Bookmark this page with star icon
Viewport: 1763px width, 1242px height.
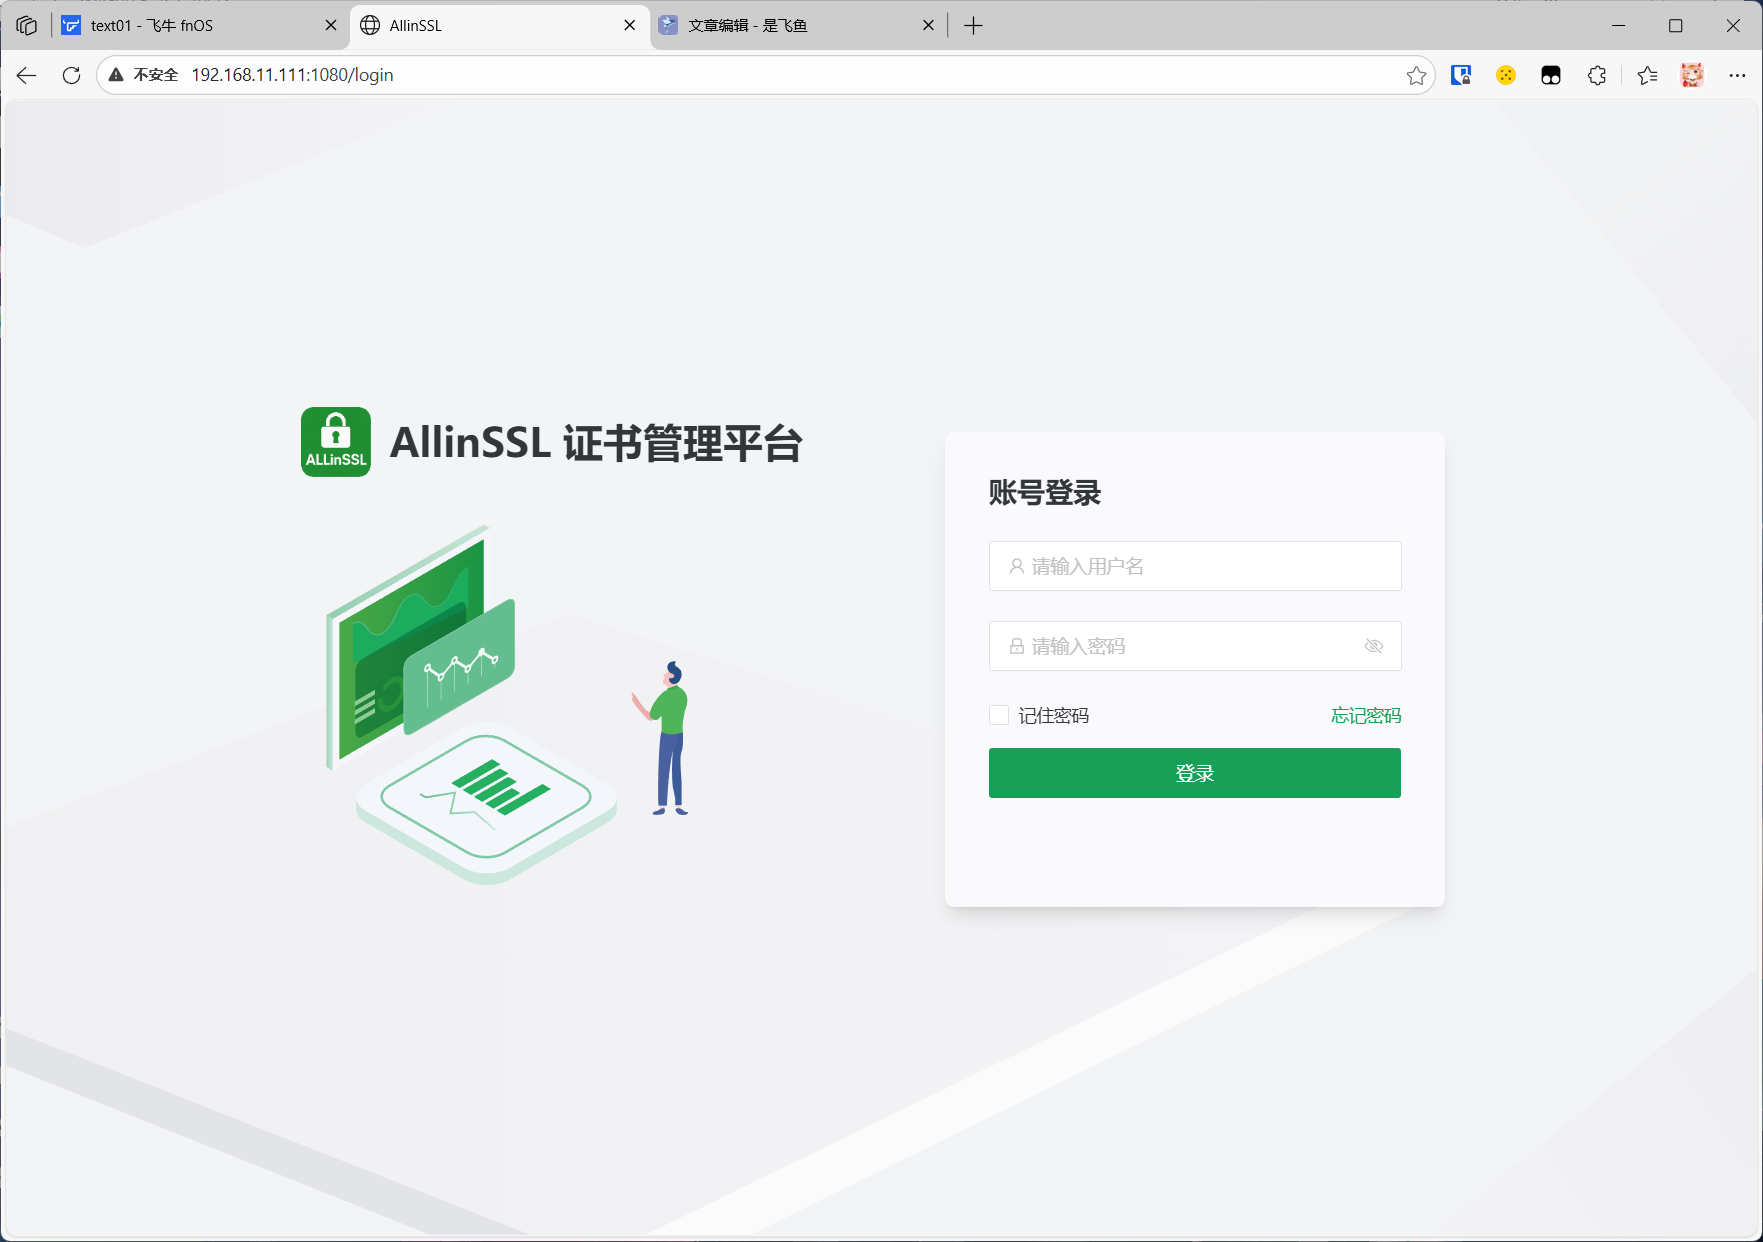(x=1415, y=75)
